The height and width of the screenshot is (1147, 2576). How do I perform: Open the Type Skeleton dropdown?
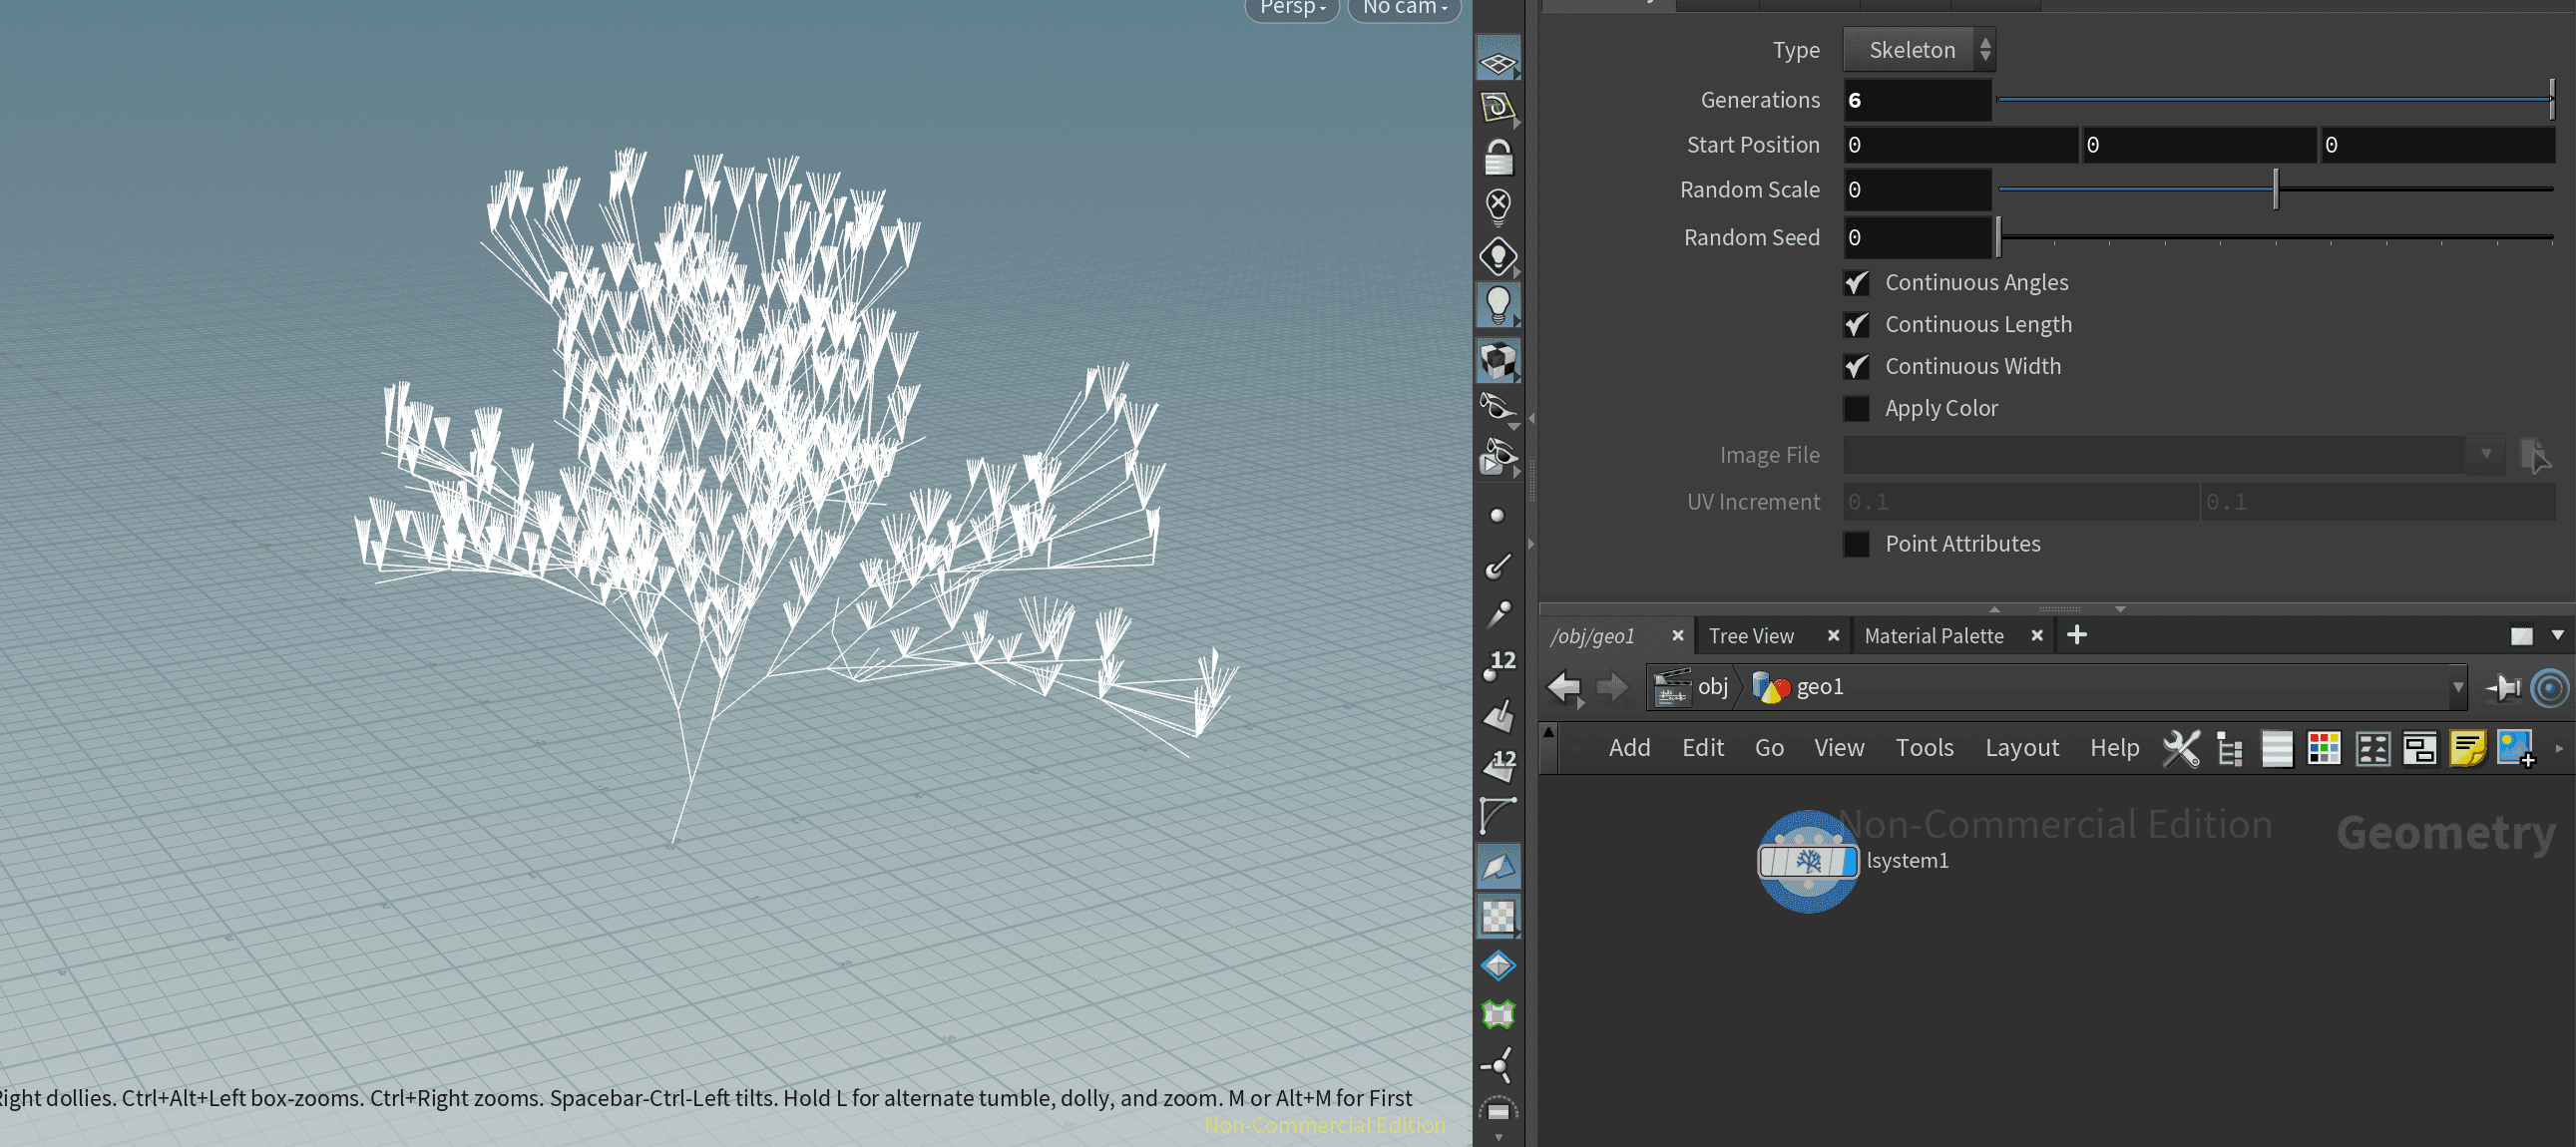1919,50
